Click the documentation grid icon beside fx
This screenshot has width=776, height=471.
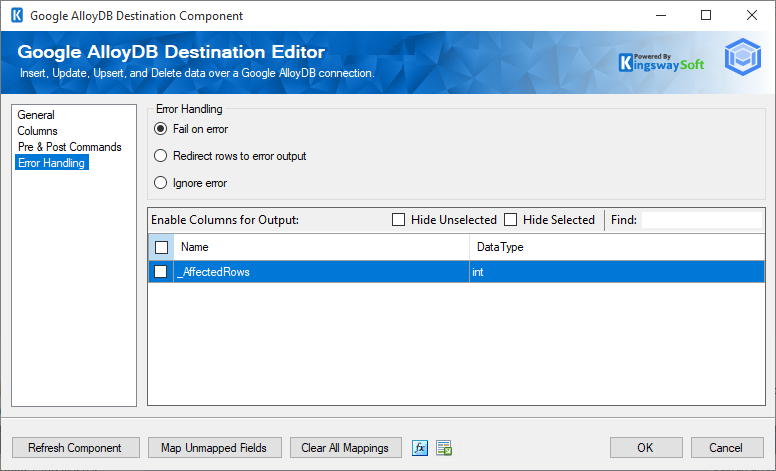(444, 448)
